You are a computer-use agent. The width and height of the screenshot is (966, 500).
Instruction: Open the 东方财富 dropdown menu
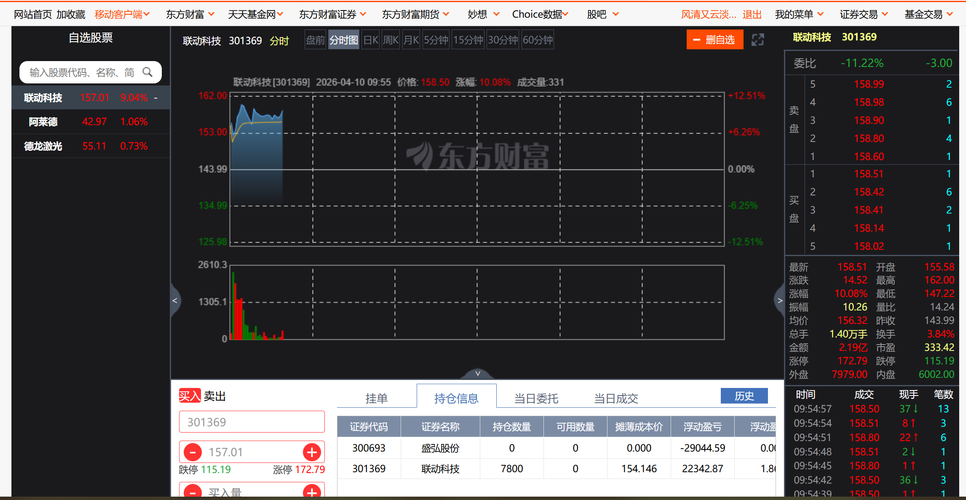click(x=190, y=14)
